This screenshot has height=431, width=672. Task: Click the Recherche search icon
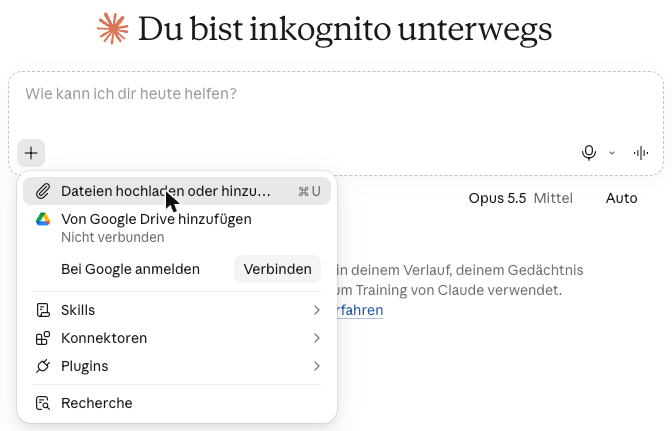(43, 403)
